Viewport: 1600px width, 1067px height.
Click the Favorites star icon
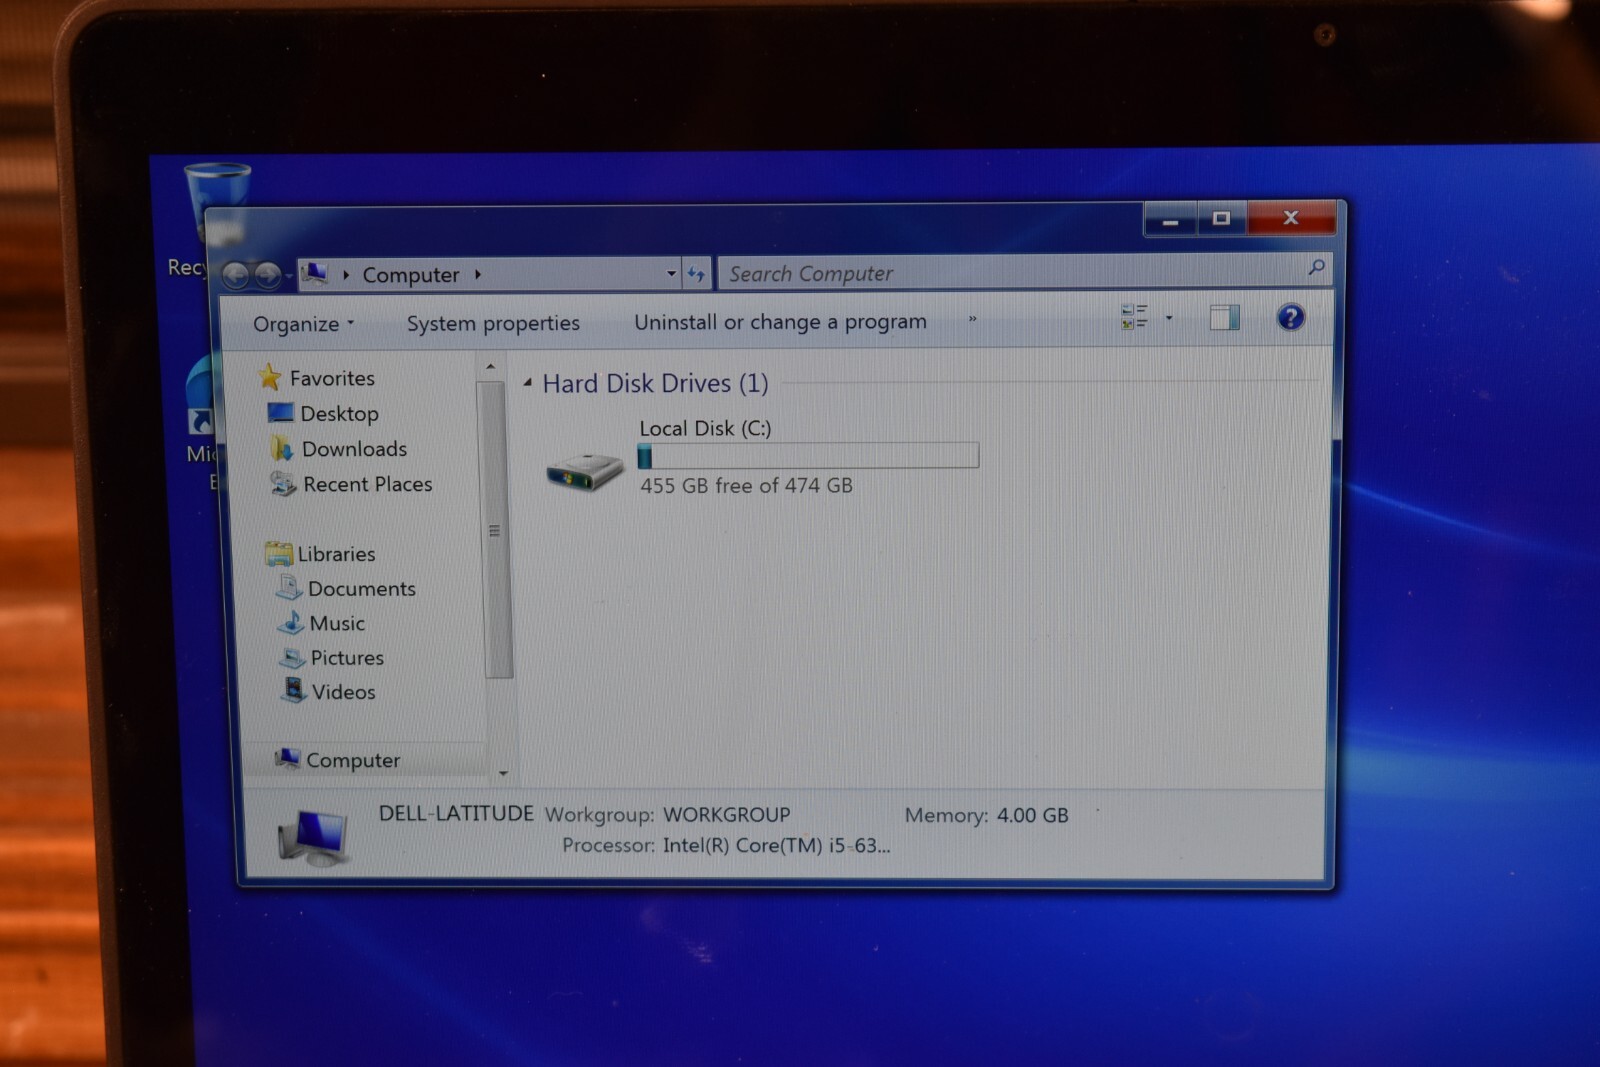(269, 377)
